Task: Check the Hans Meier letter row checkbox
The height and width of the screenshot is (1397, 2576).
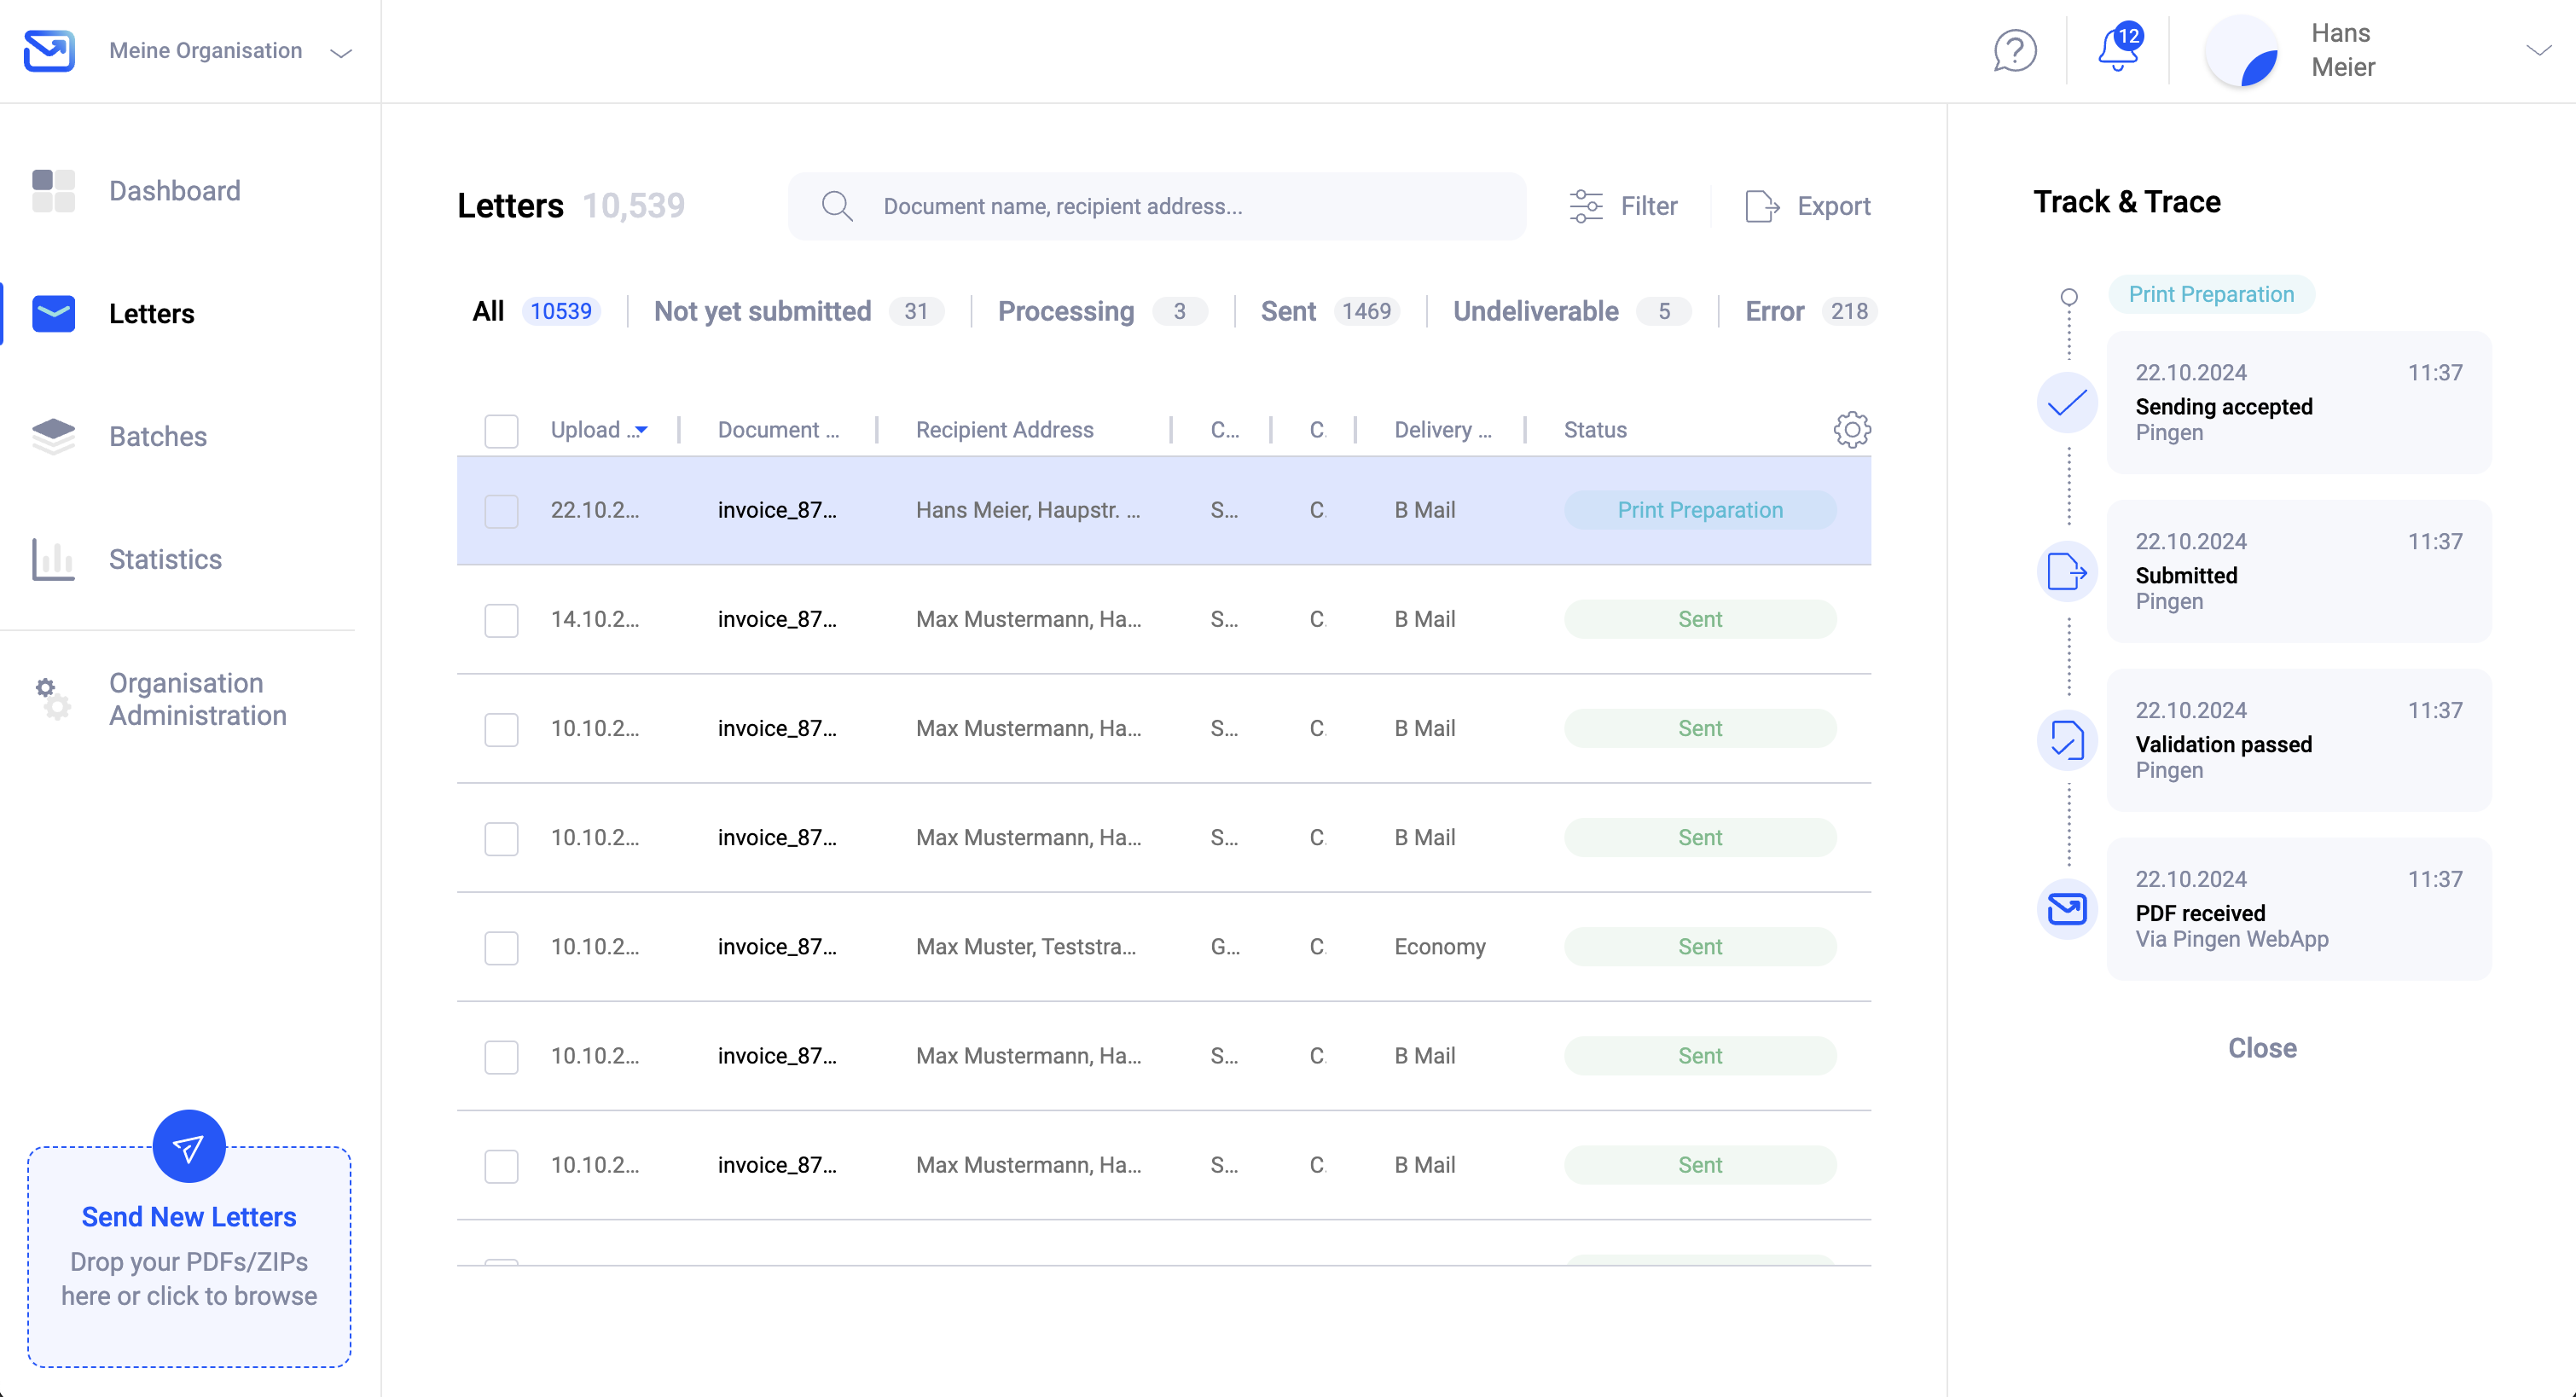Action: [501, 511]
